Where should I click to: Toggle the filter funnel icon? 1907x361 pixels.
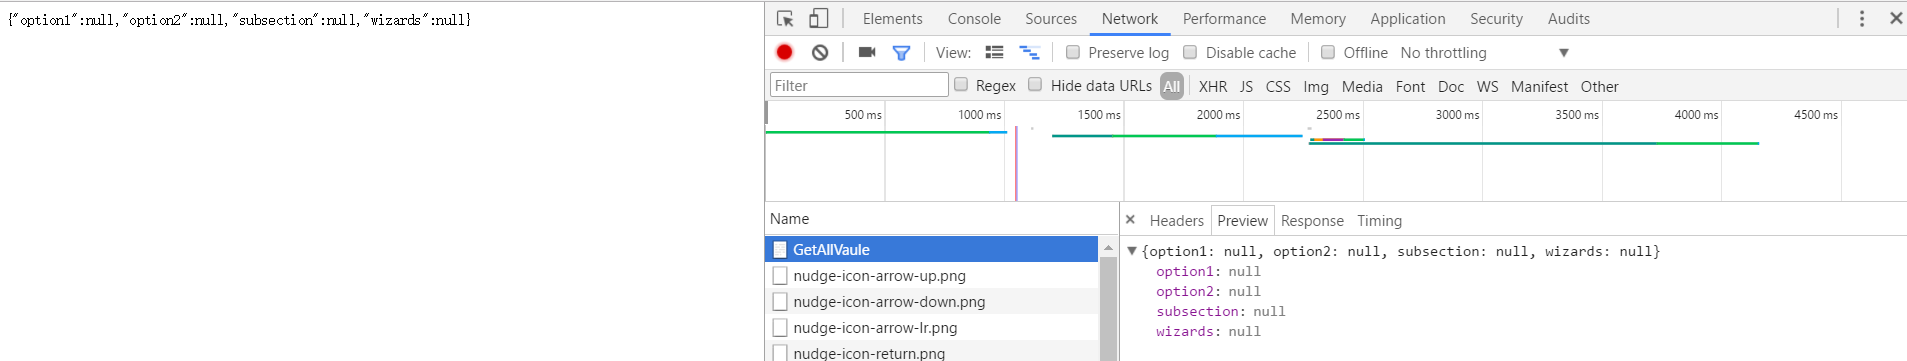click(901, 52)
